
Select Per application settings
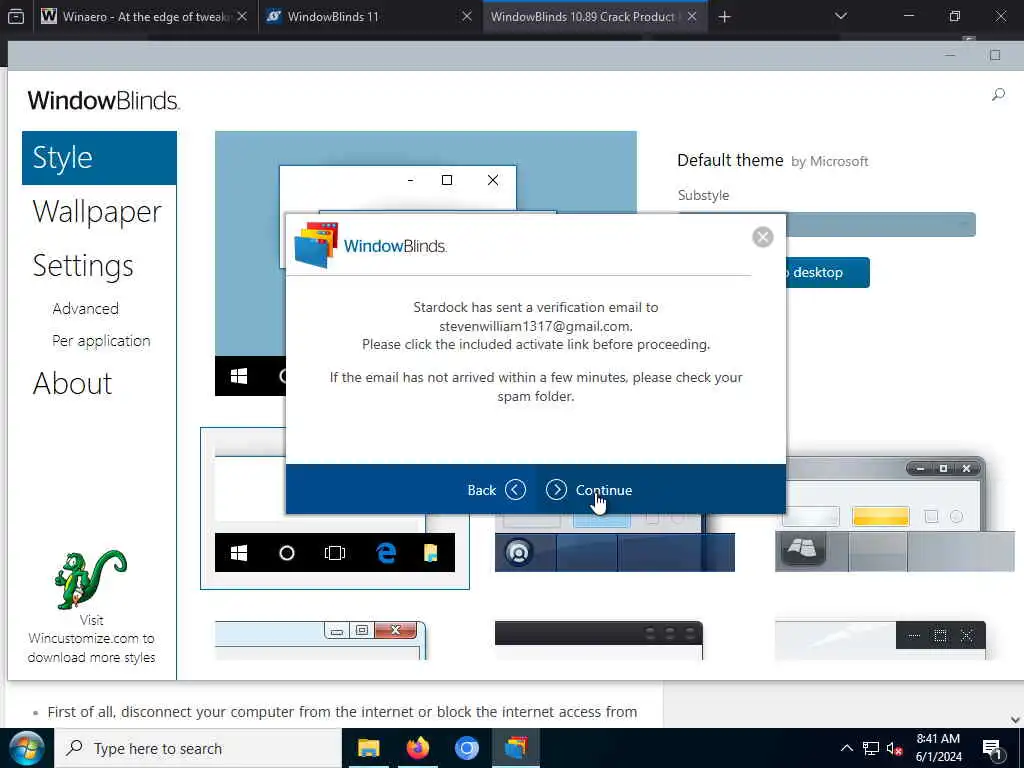click(x=101, y=341)
